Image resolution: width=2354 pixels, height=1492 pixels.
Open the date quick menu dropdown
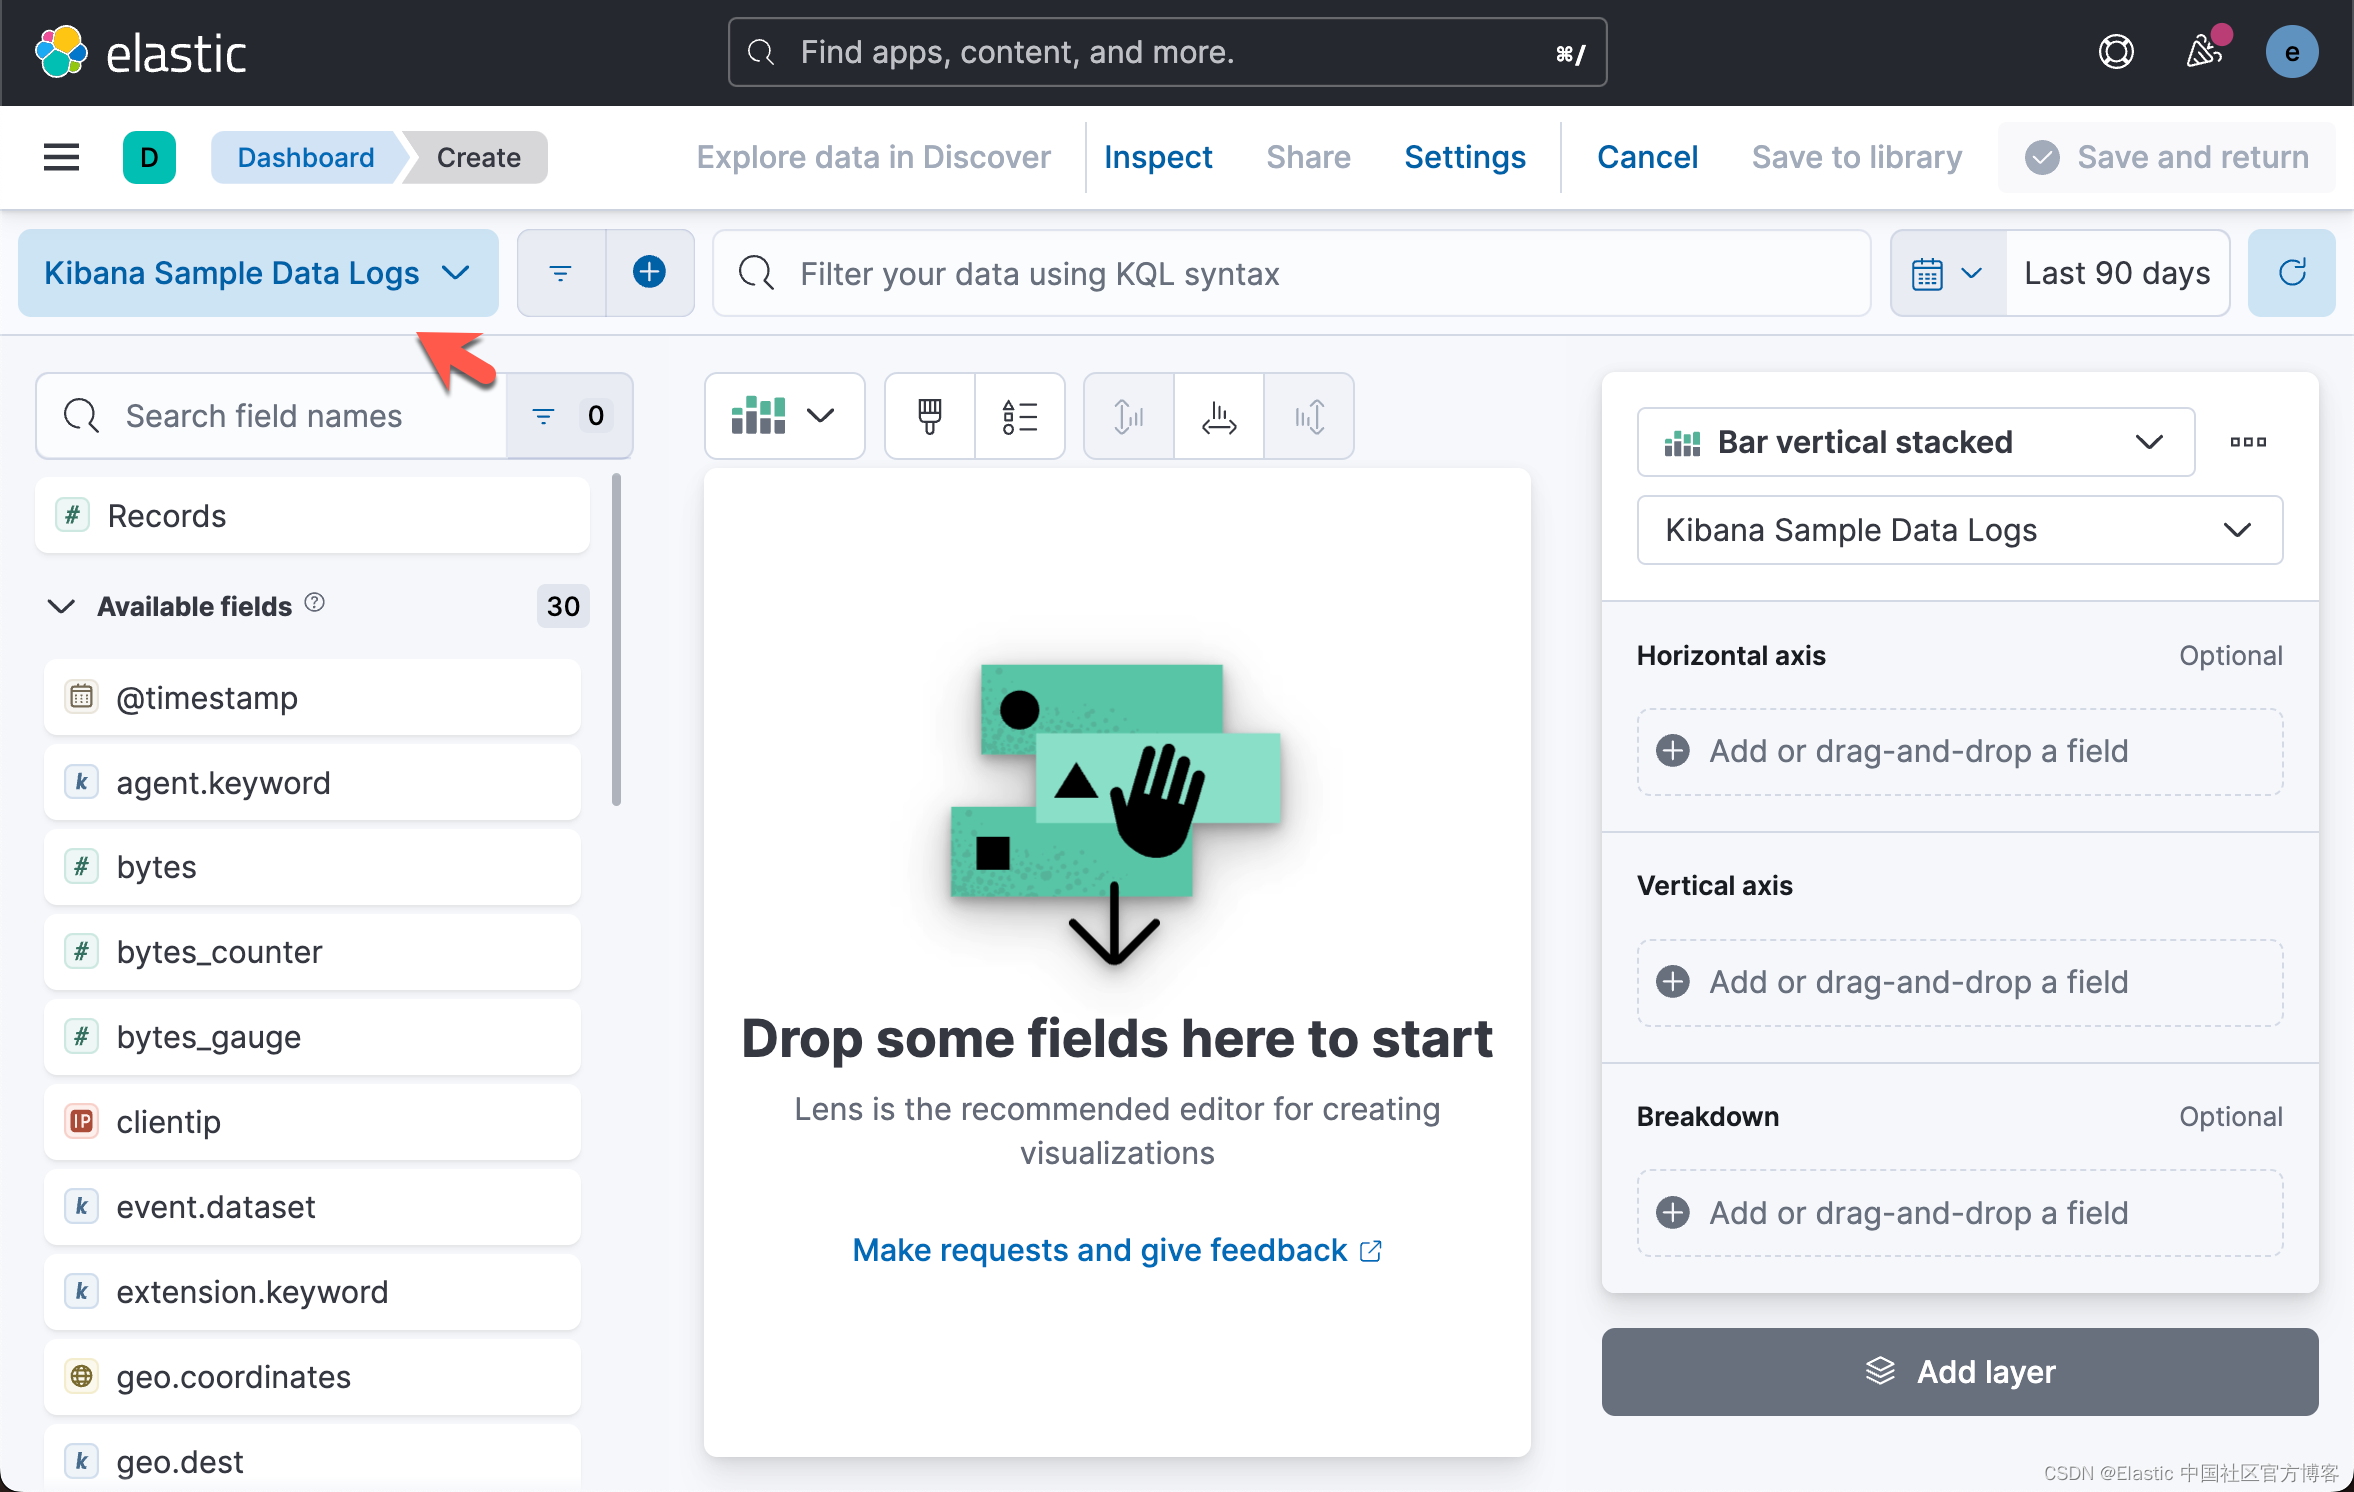tap(1947, 273)
